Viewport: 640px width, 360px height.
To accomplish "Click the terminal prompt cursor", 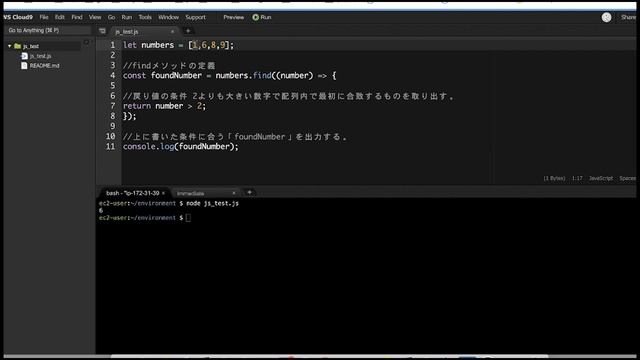I will (188, 218).
